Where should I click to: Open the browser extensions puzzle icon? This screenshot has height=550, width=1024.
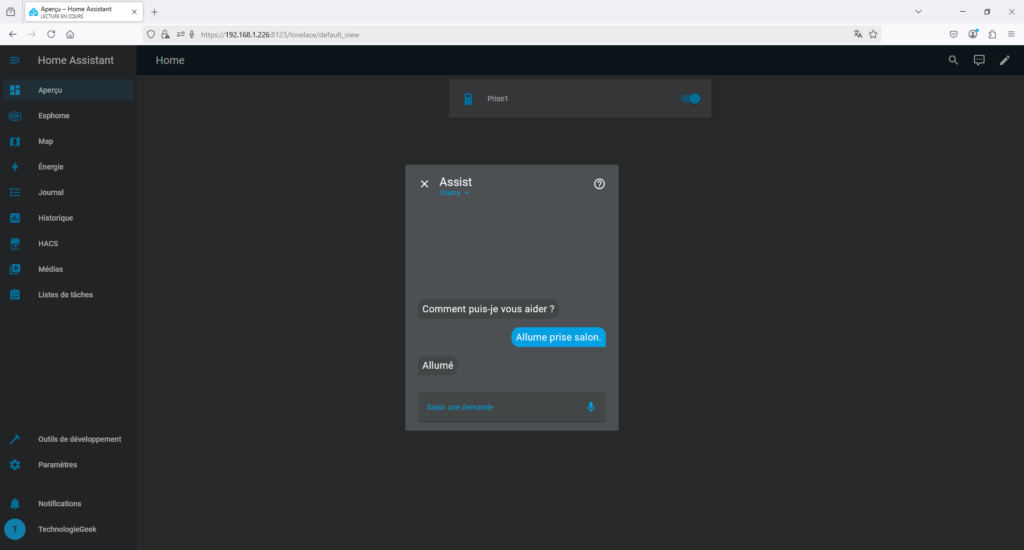point(992,35)
